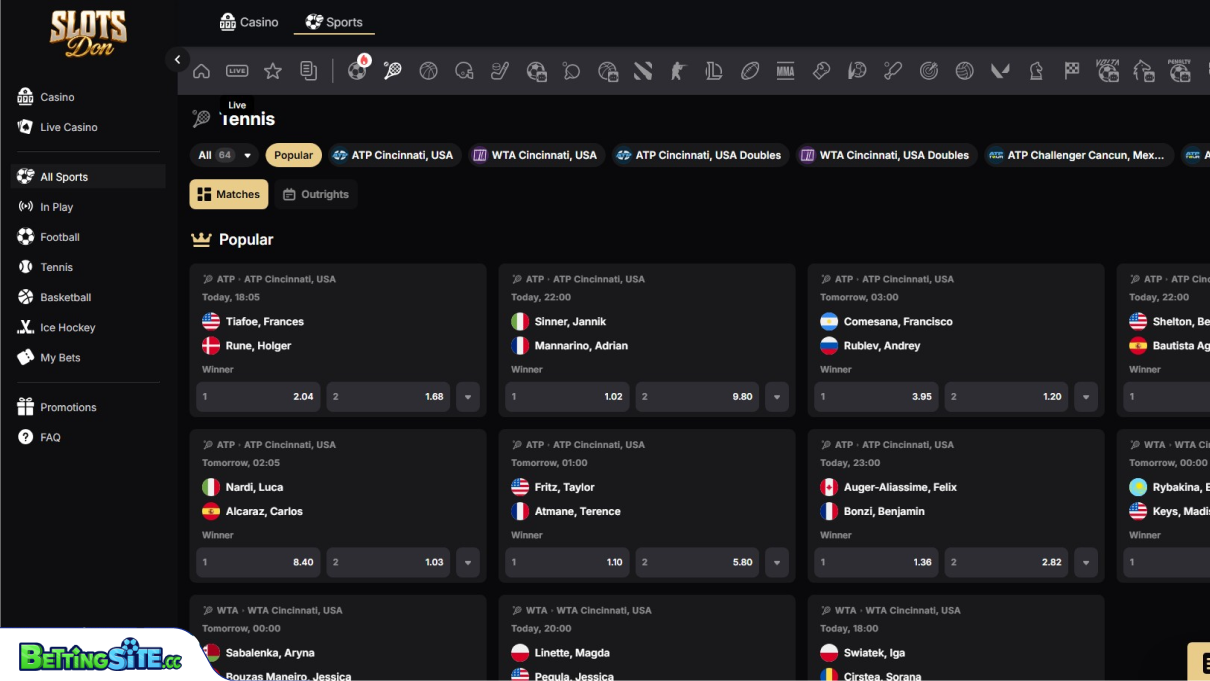1210x681 pixels.
Task: Click the Favorites star icon in the toolbar
Action: click(x=272, y=71)
